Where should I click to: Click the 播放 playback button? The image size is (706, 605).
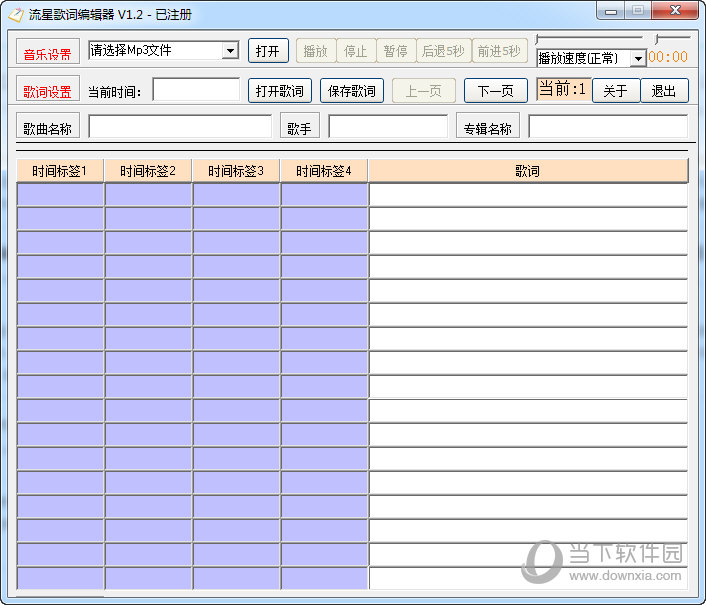316,51
